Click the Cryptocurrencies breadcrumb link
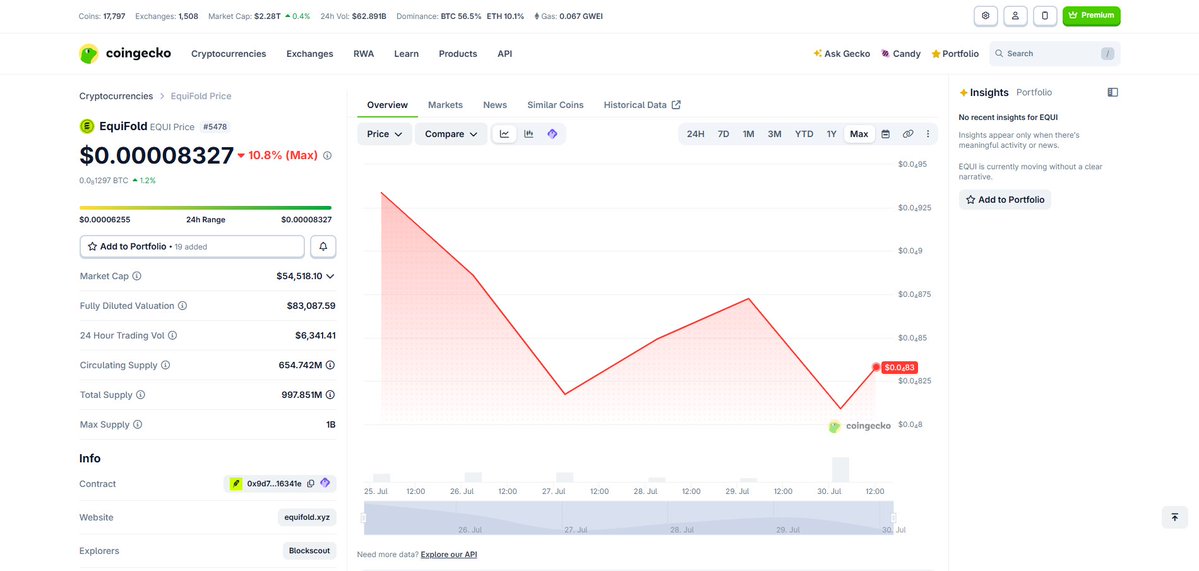The width and height of the screenshot is (1199, 571). pyautogui.click(x=116, y=96)
